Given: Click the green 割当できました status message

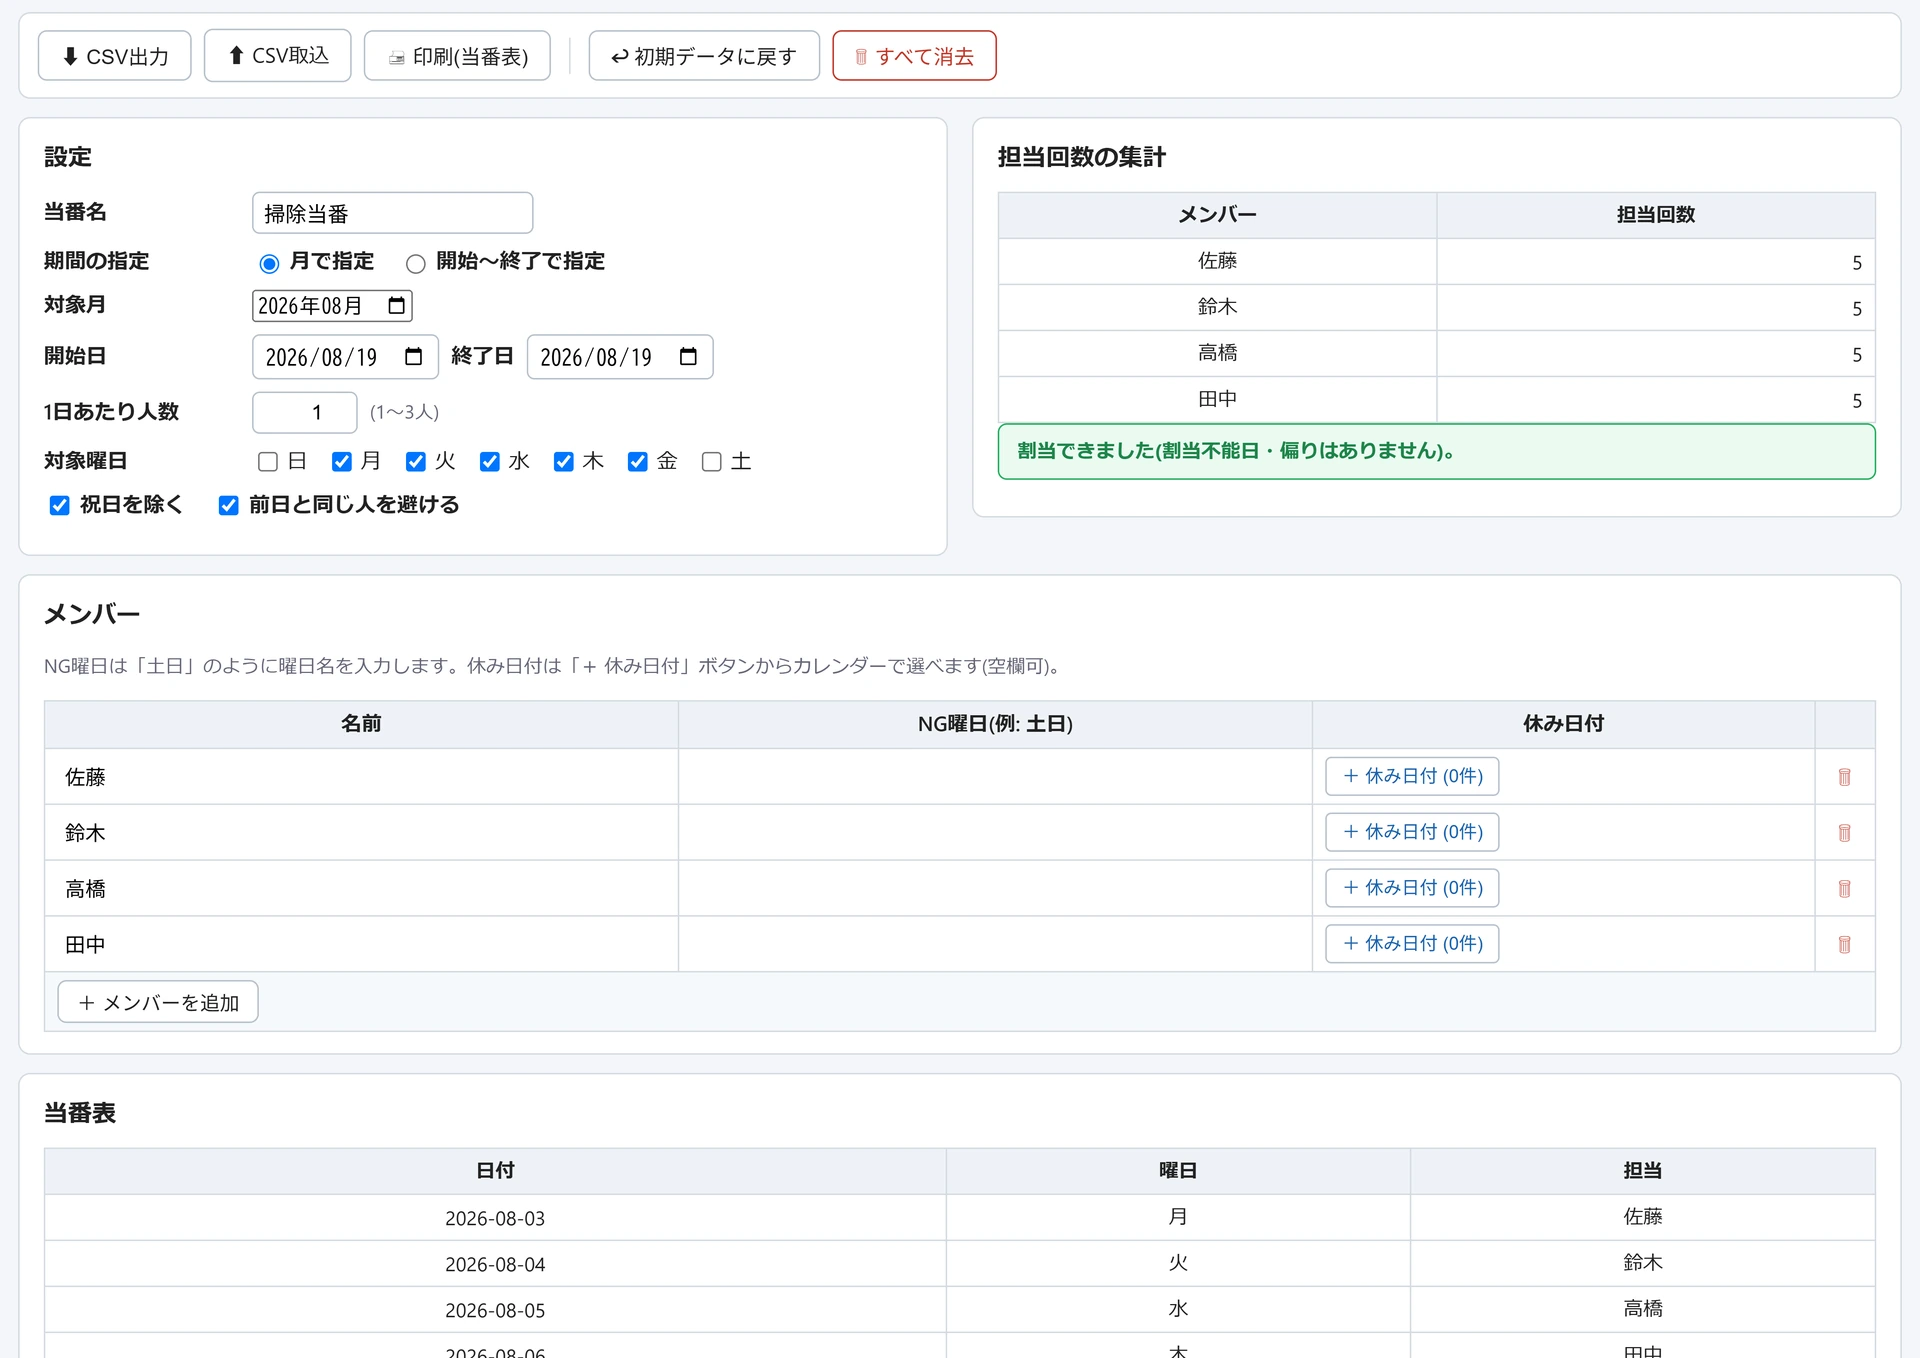Looking at the screenshot, I should [x=1436, y=451].
